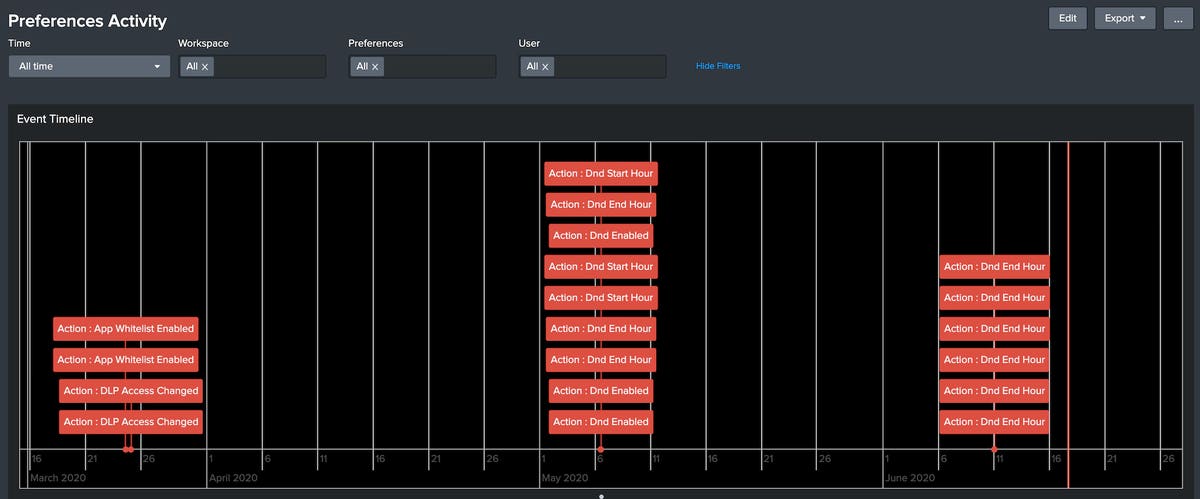The width and height of the screenshot is (1200, 499).
Task: Click the red event dot in June 2020
Action: [x=994, y=450]
